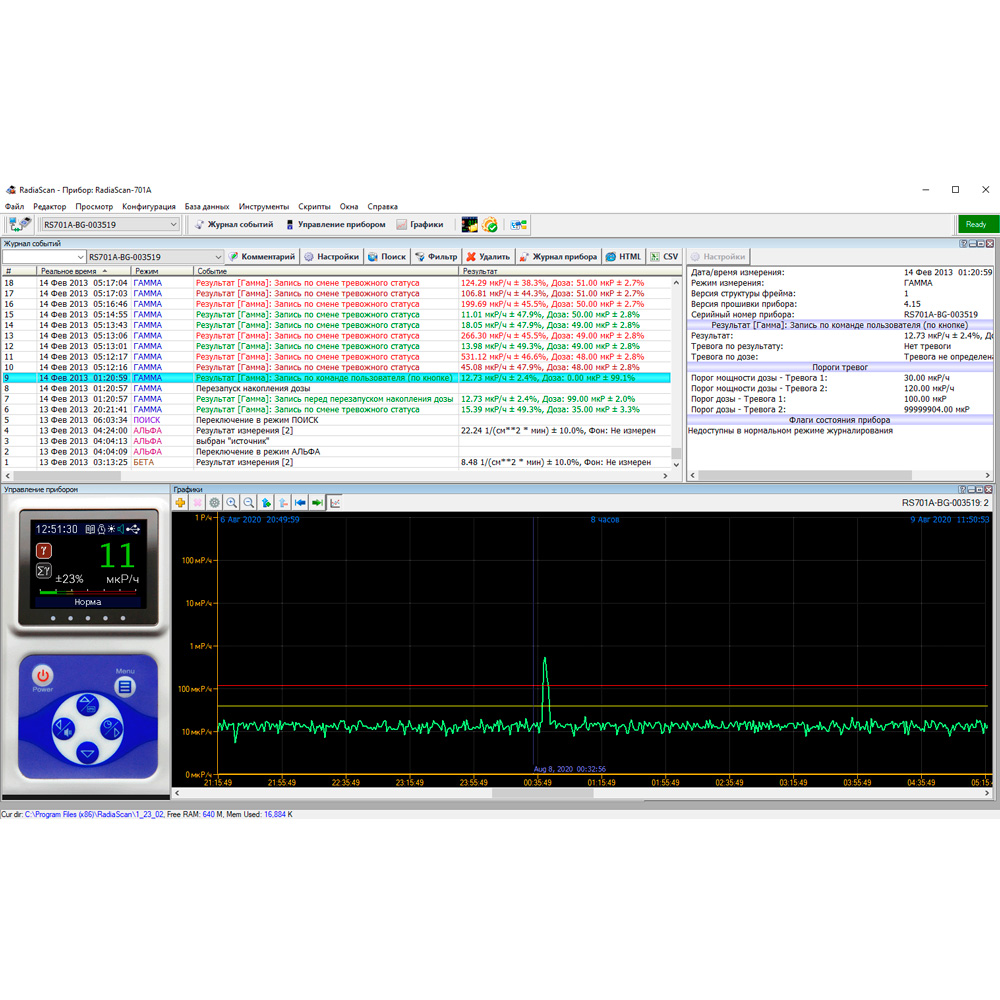Open the empty combo box left of journal toolbar
1000x1000 pixels.
(80, 257)
